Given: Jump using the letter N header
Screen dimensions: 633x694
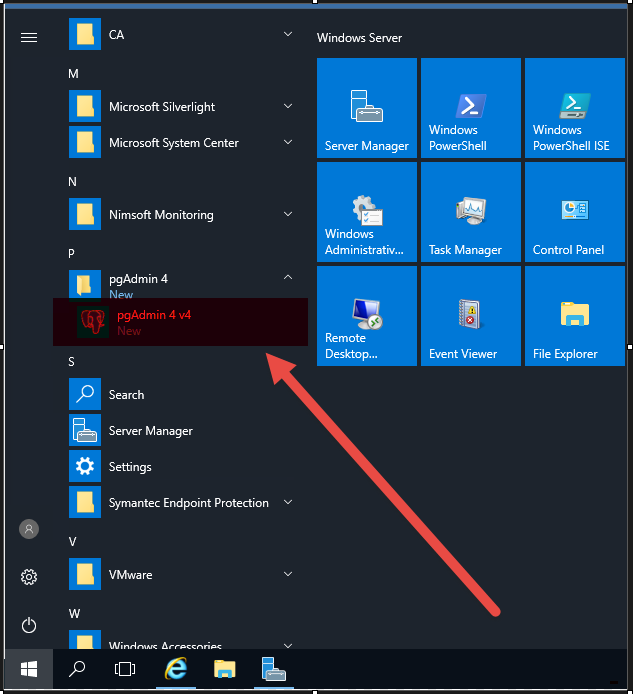Looking at the screenshot, I should 73,182.
